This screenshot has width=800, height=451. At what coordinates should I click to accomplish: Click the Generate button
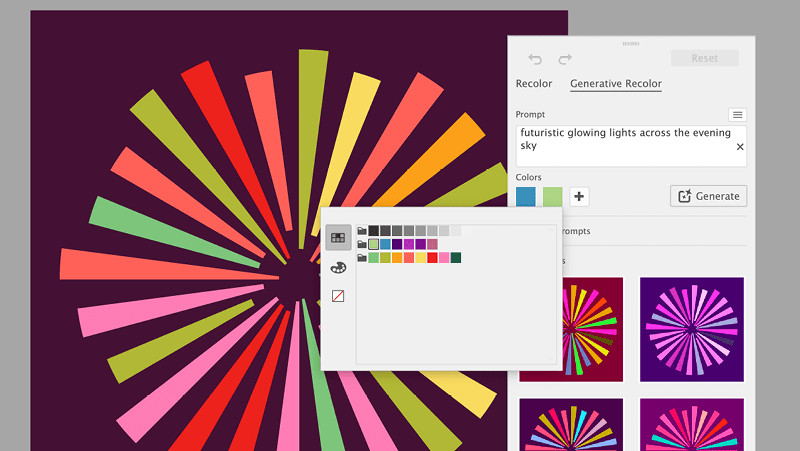[x=709, y=196]
